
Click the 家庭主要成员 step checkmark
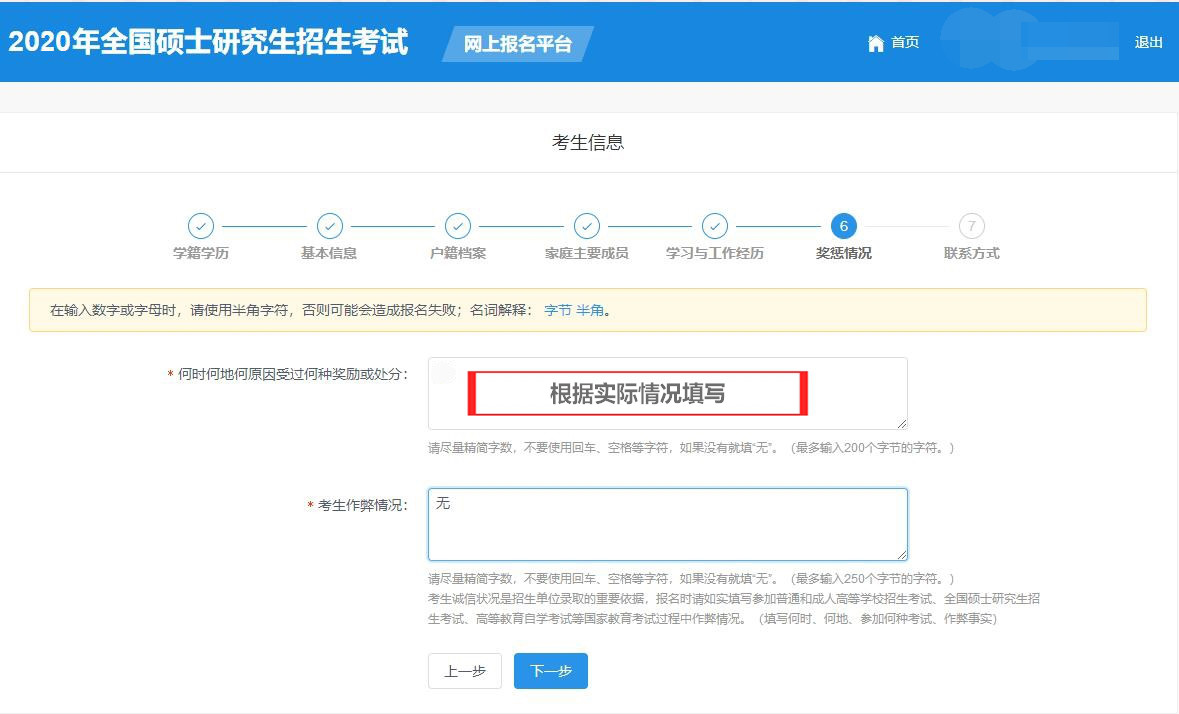click(586, 226)
